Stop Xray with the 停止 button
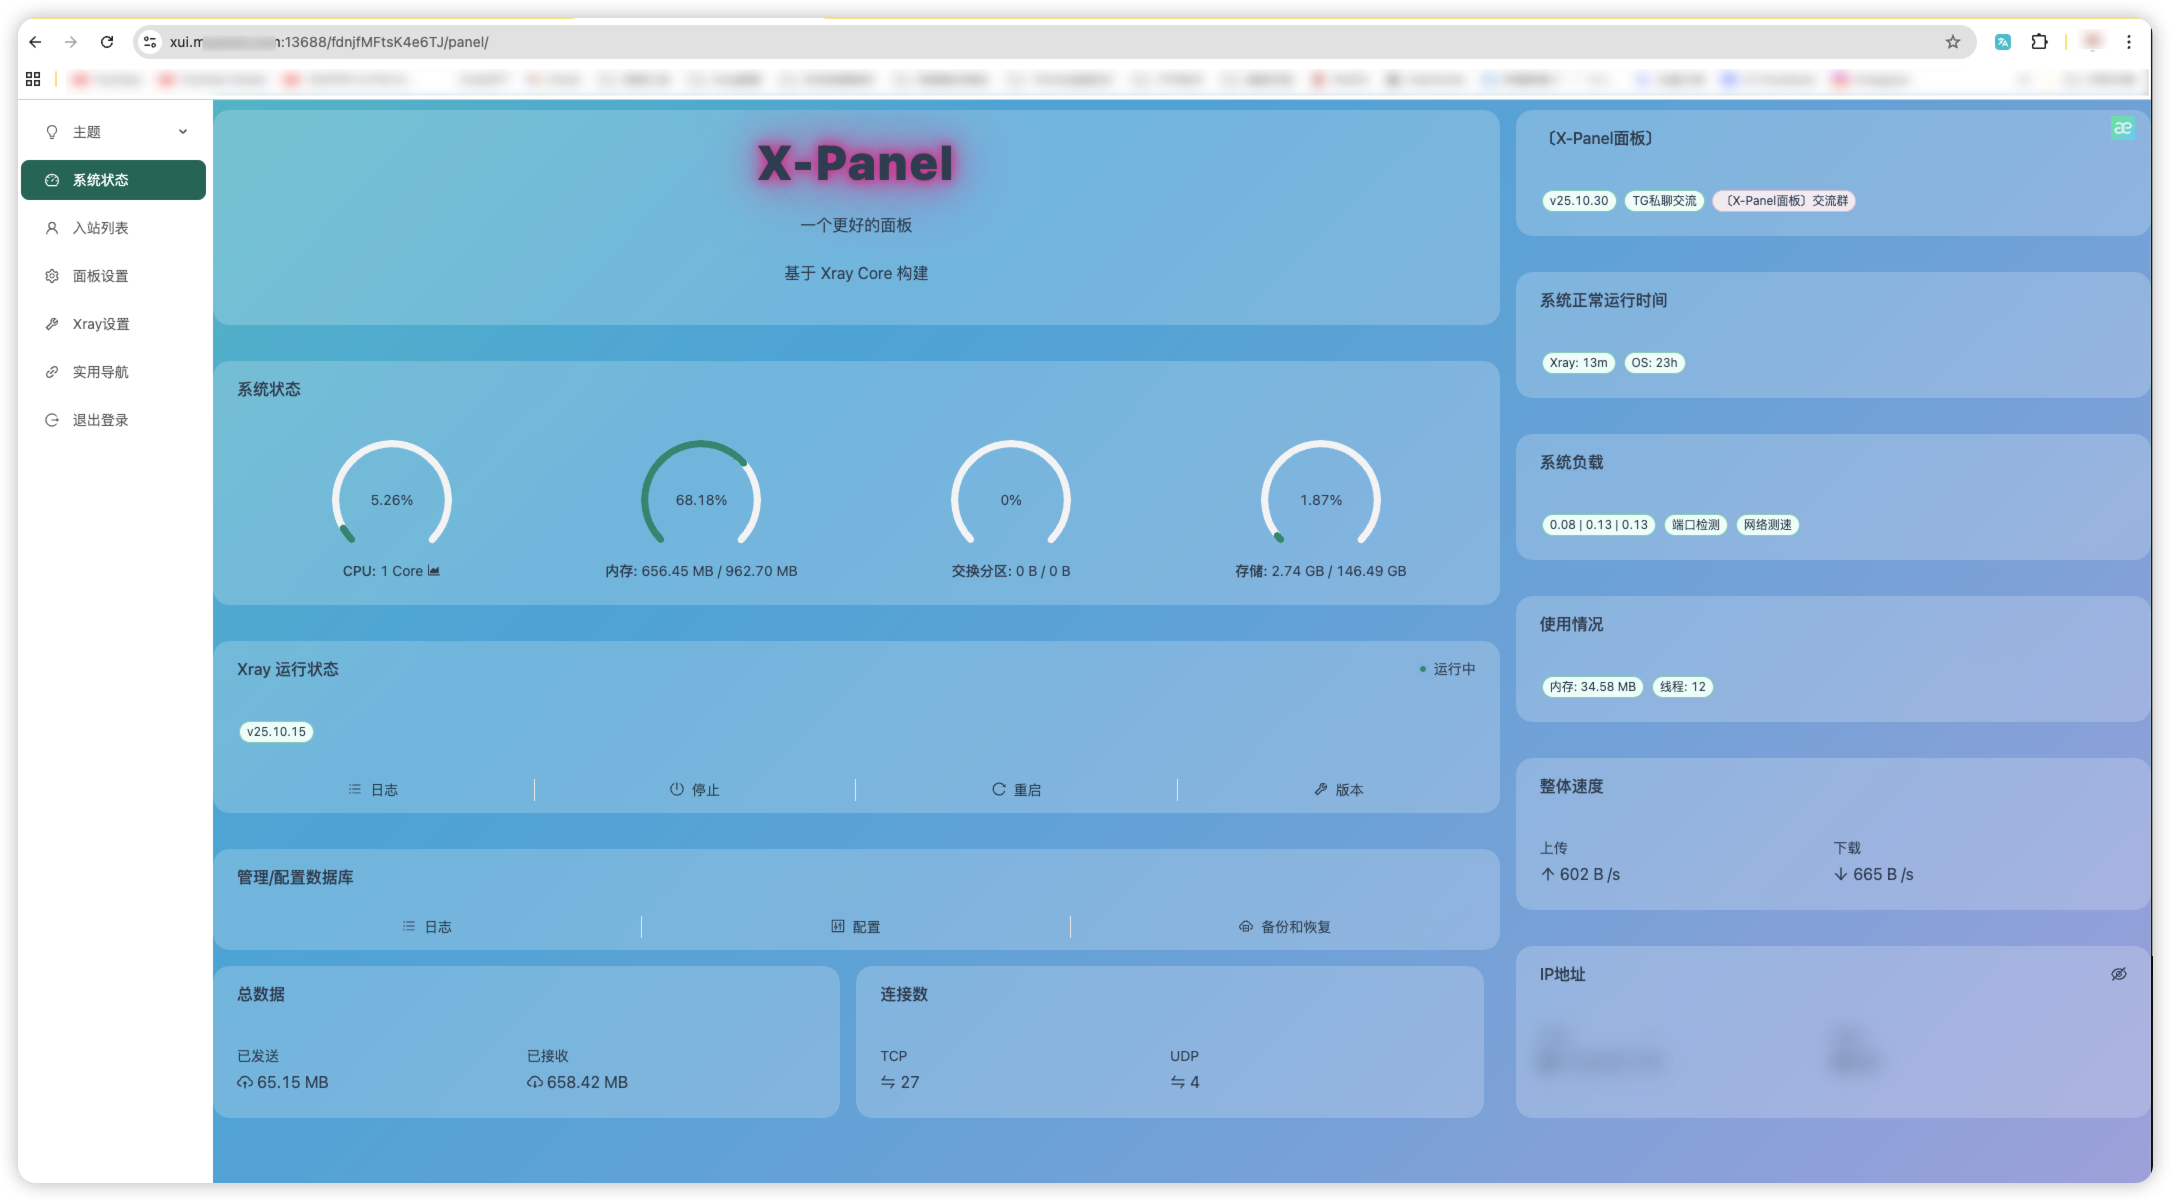Image resolution: width=2171 pixels, height=1201 pixels. pyautogui.click(x=694, y=790)
